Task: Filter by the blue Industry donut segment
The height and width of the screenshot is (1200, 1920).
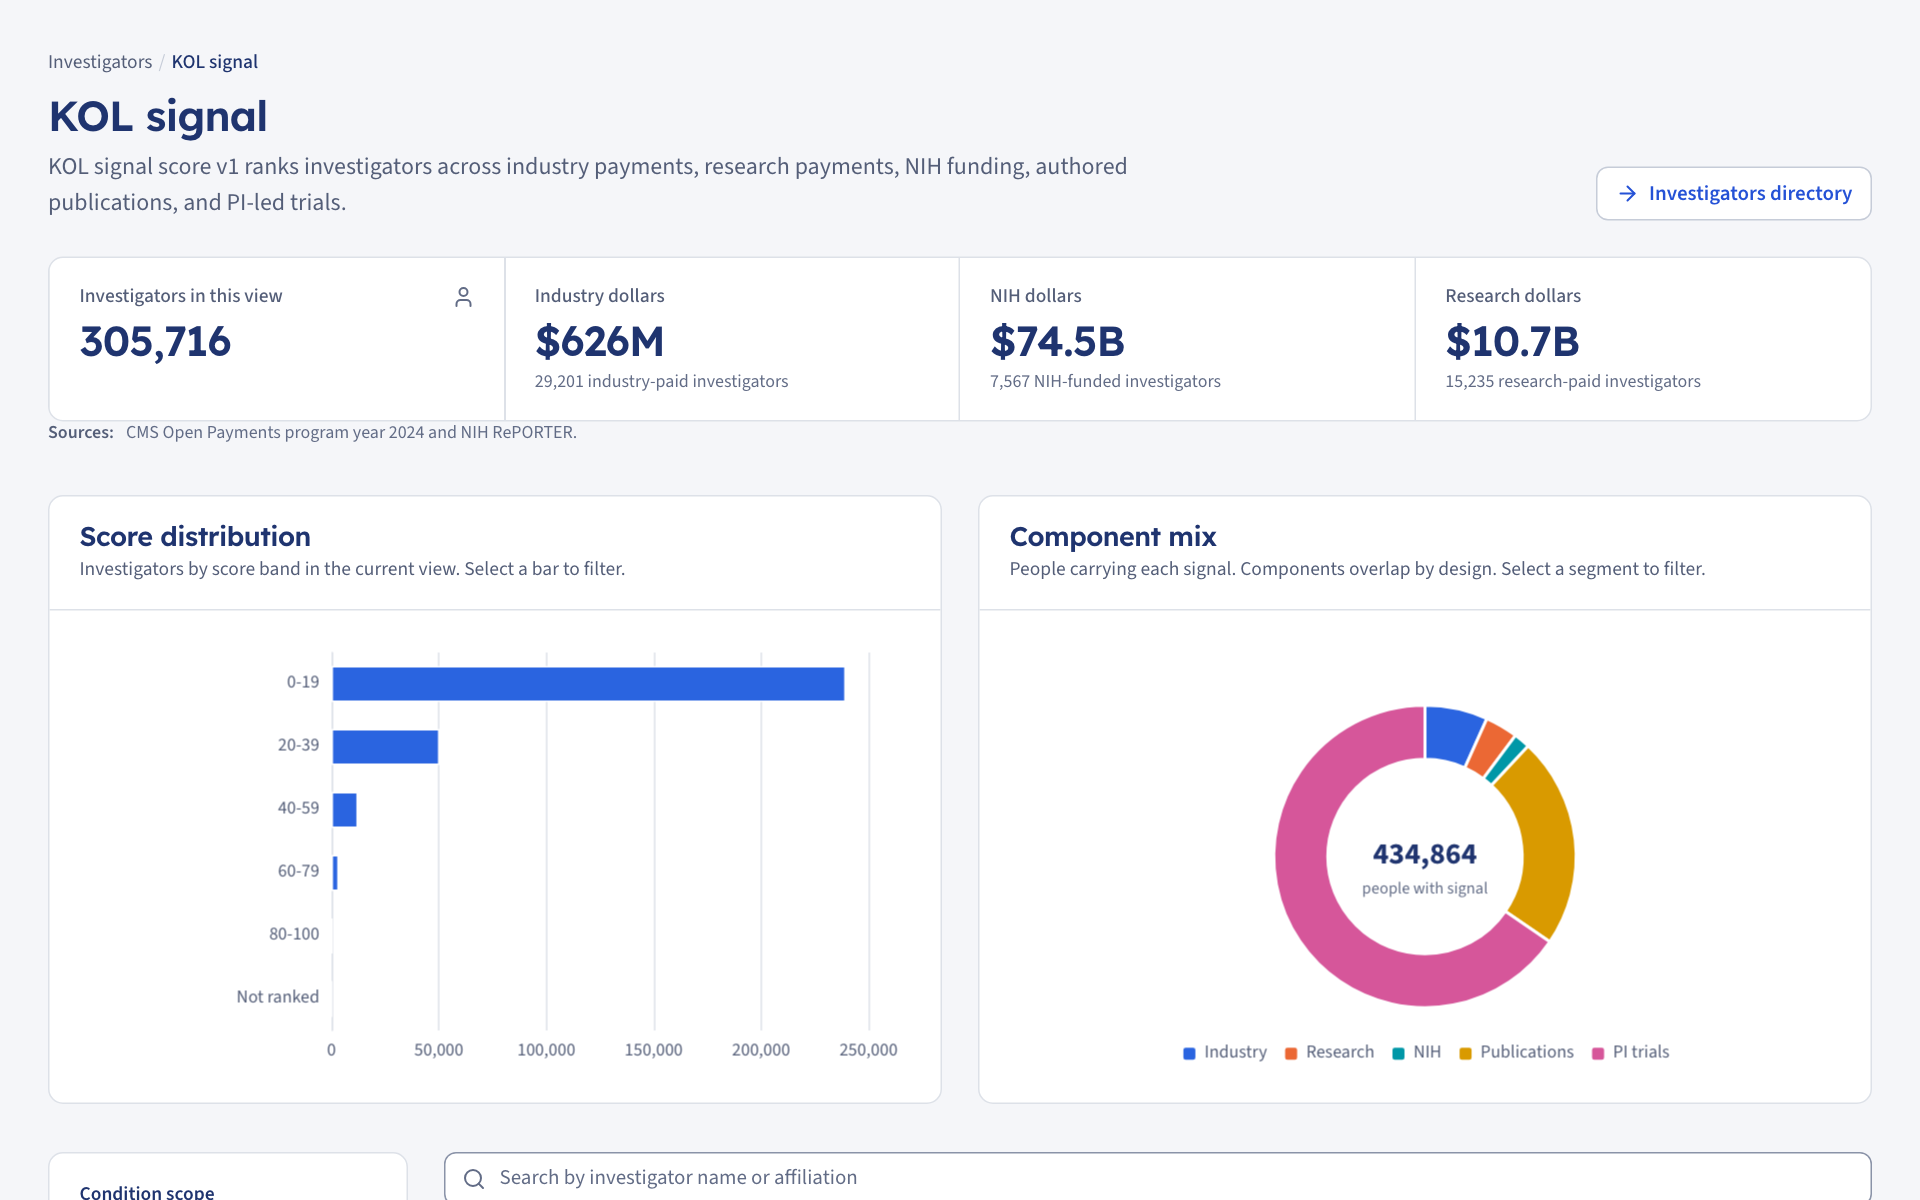Action: (1452, 733)
